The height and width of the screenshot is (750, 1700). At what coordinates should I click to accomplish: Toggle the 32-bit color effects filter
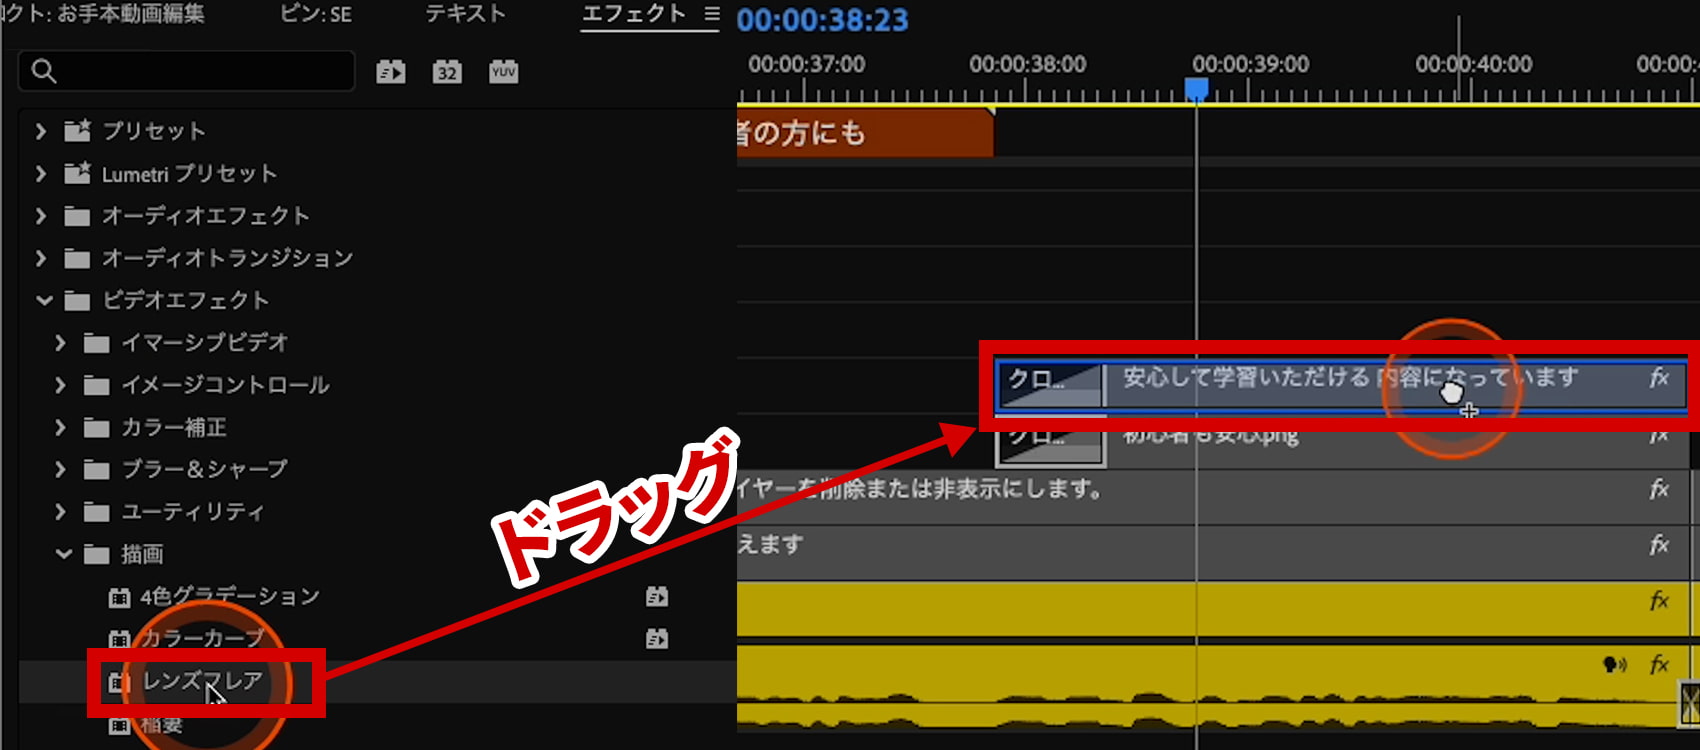[x=447, y=72]
